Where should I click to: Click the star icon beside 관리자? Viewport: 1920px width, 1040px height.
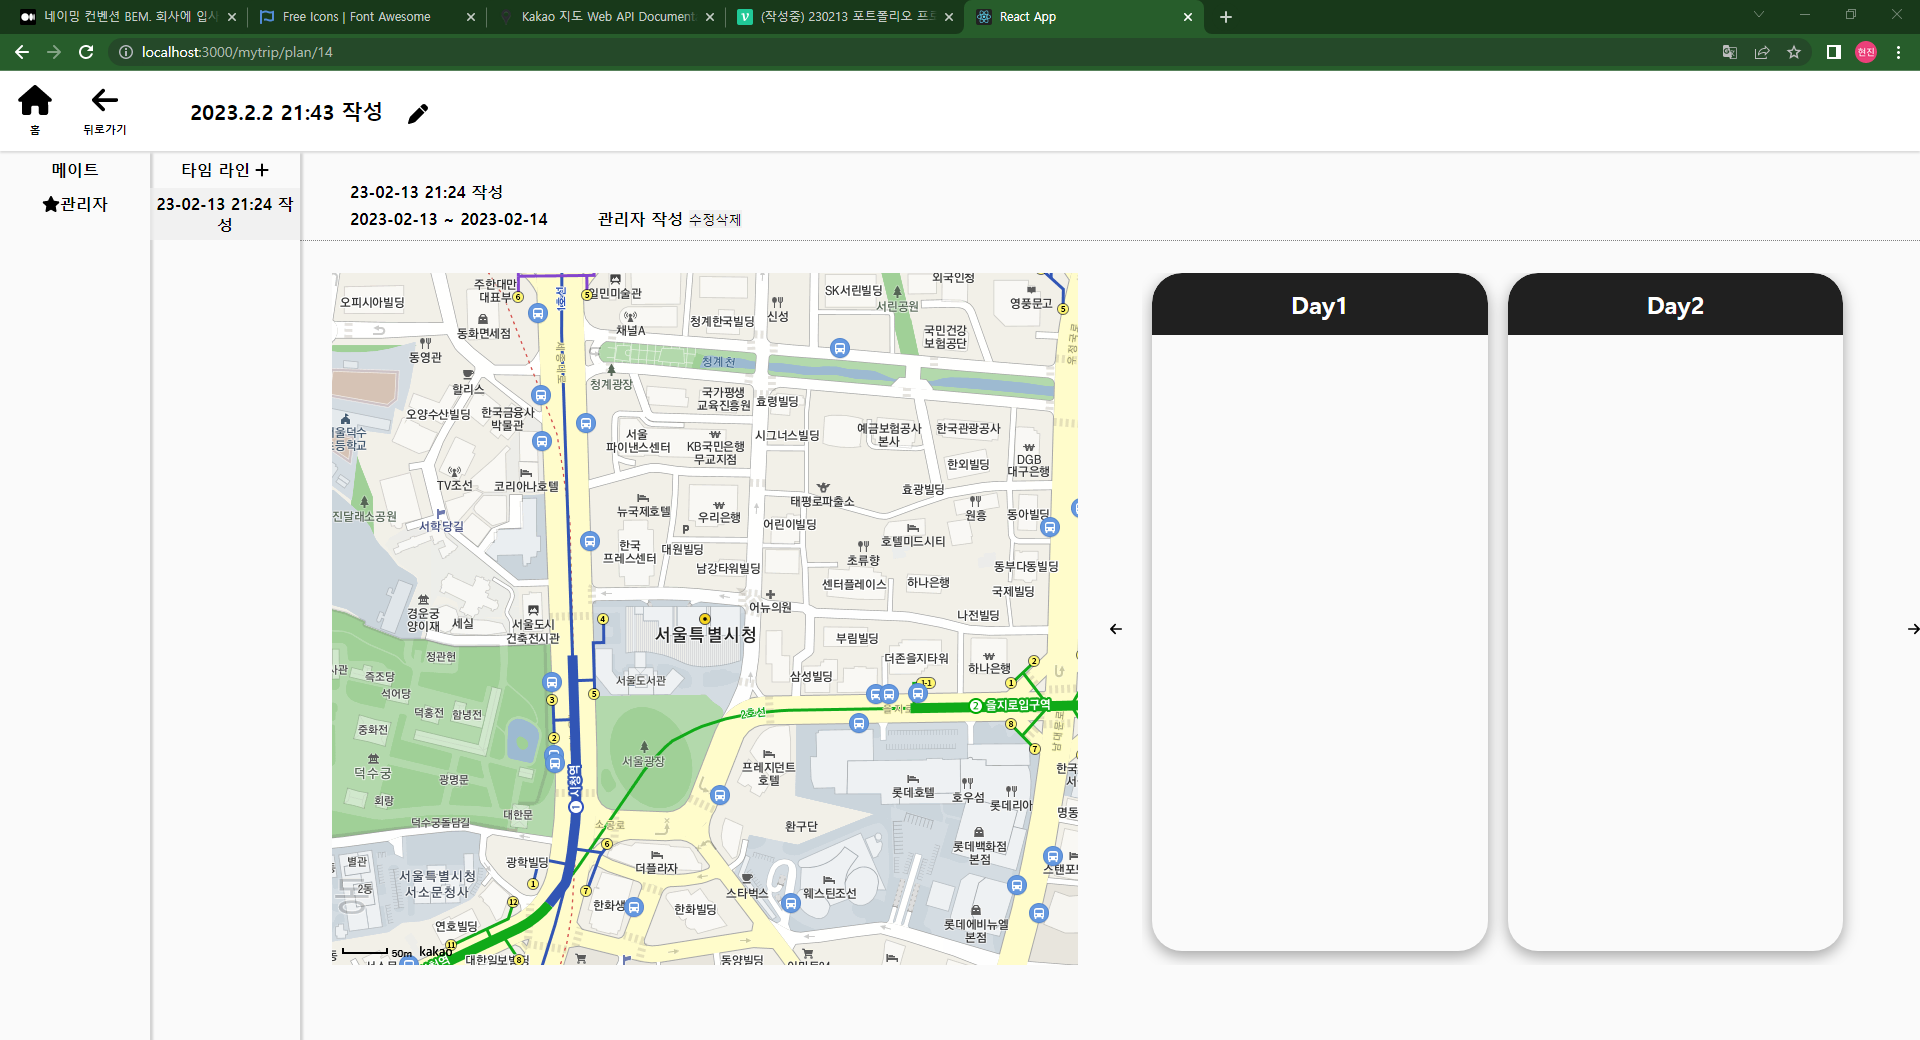pos(51,204)
